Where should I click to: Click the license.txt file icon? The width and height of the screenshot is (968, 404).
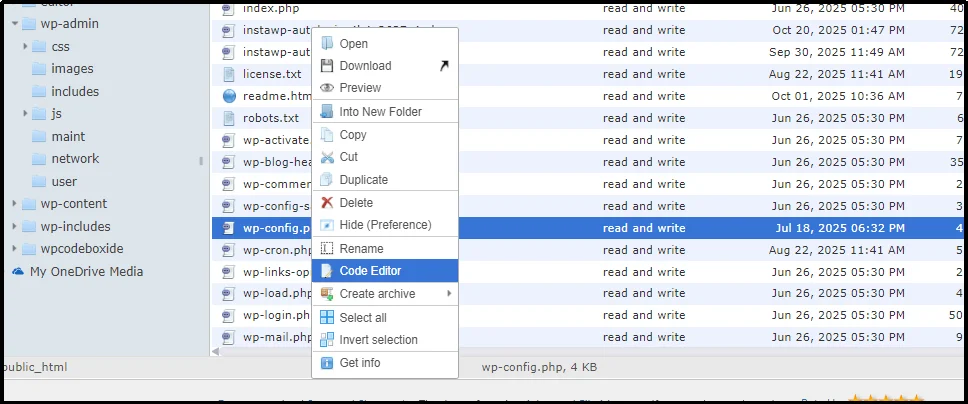228,74
